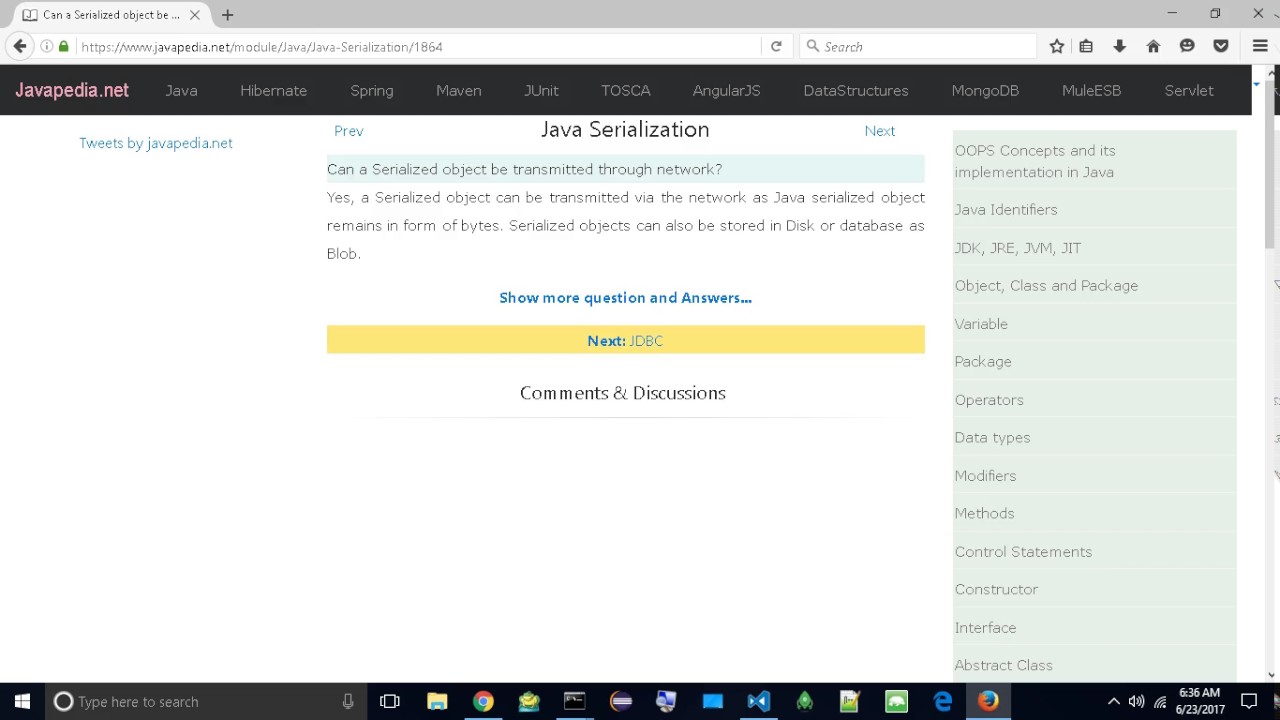Click the green padlock security icon
This screenshot has height=720, width=1280.
[64, 46]
